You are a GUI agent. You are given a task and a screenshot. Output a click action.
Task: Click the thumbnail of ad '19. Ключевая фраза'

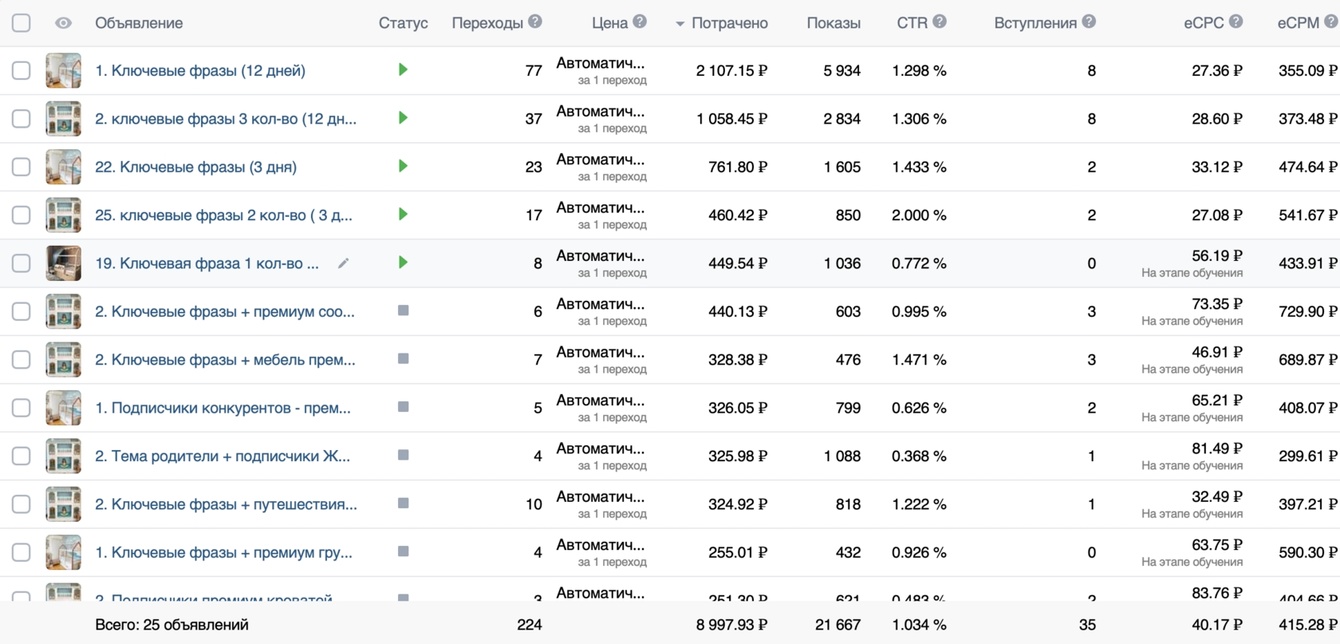click(63, 263)
